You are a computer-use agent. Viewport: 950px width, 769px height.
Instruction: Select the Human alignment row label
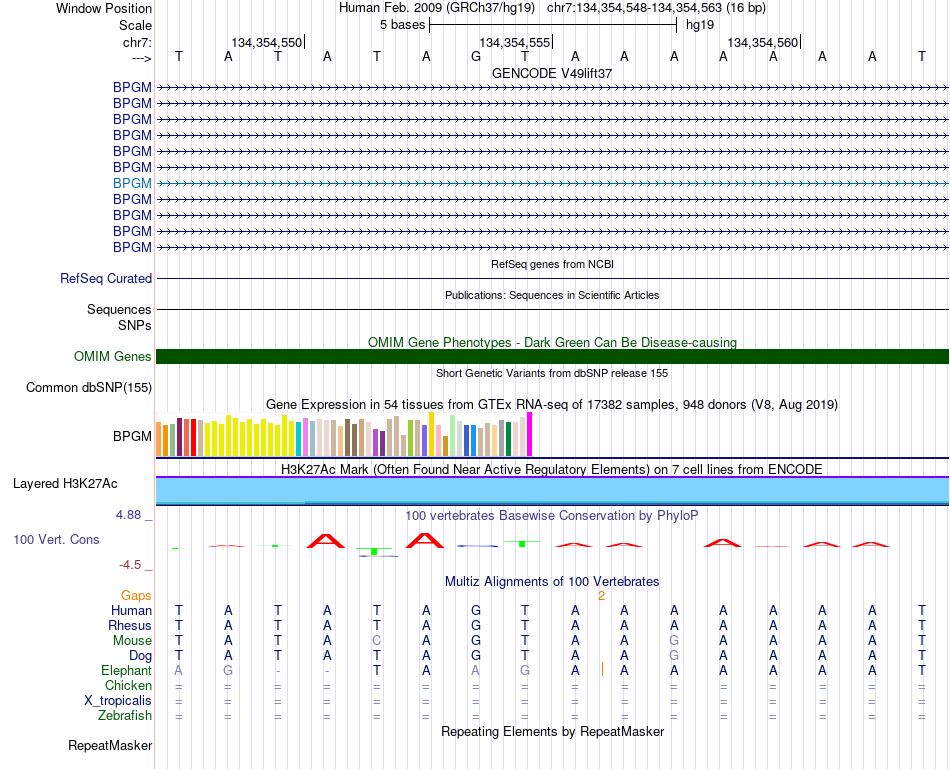coord(131,610)
